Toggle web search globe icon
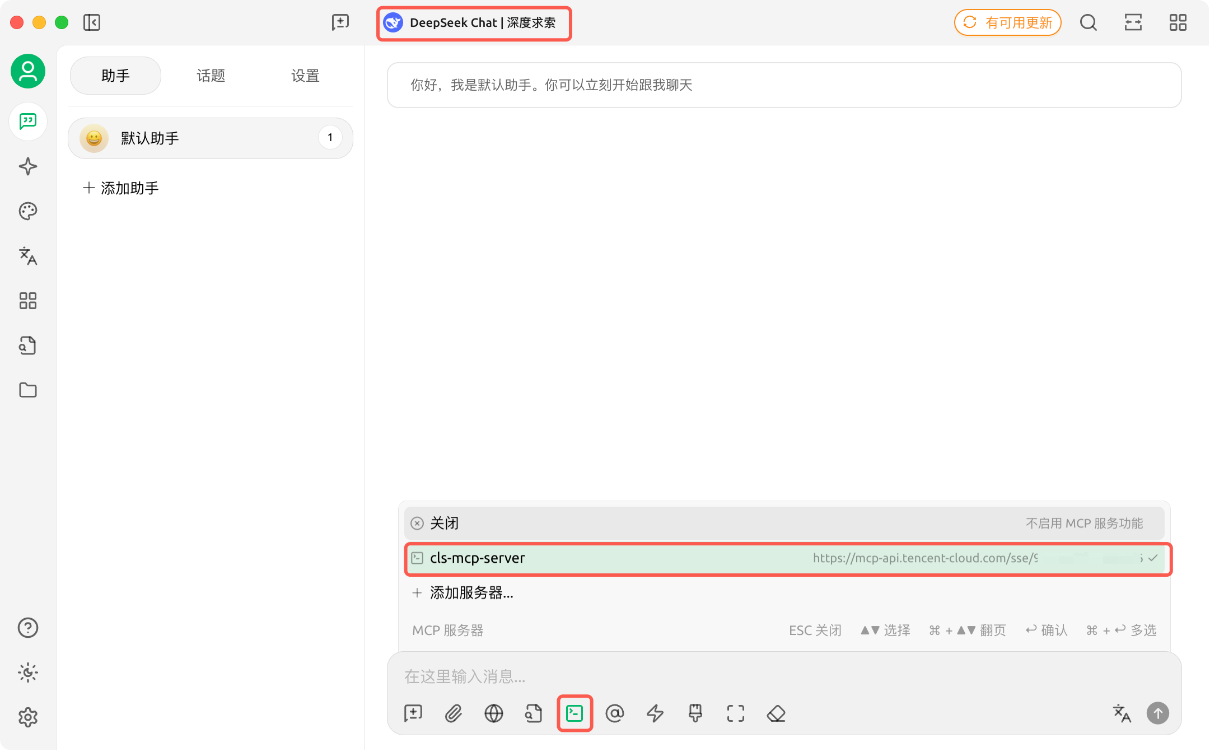This screenshot has width=1209, height=750. 494,713
